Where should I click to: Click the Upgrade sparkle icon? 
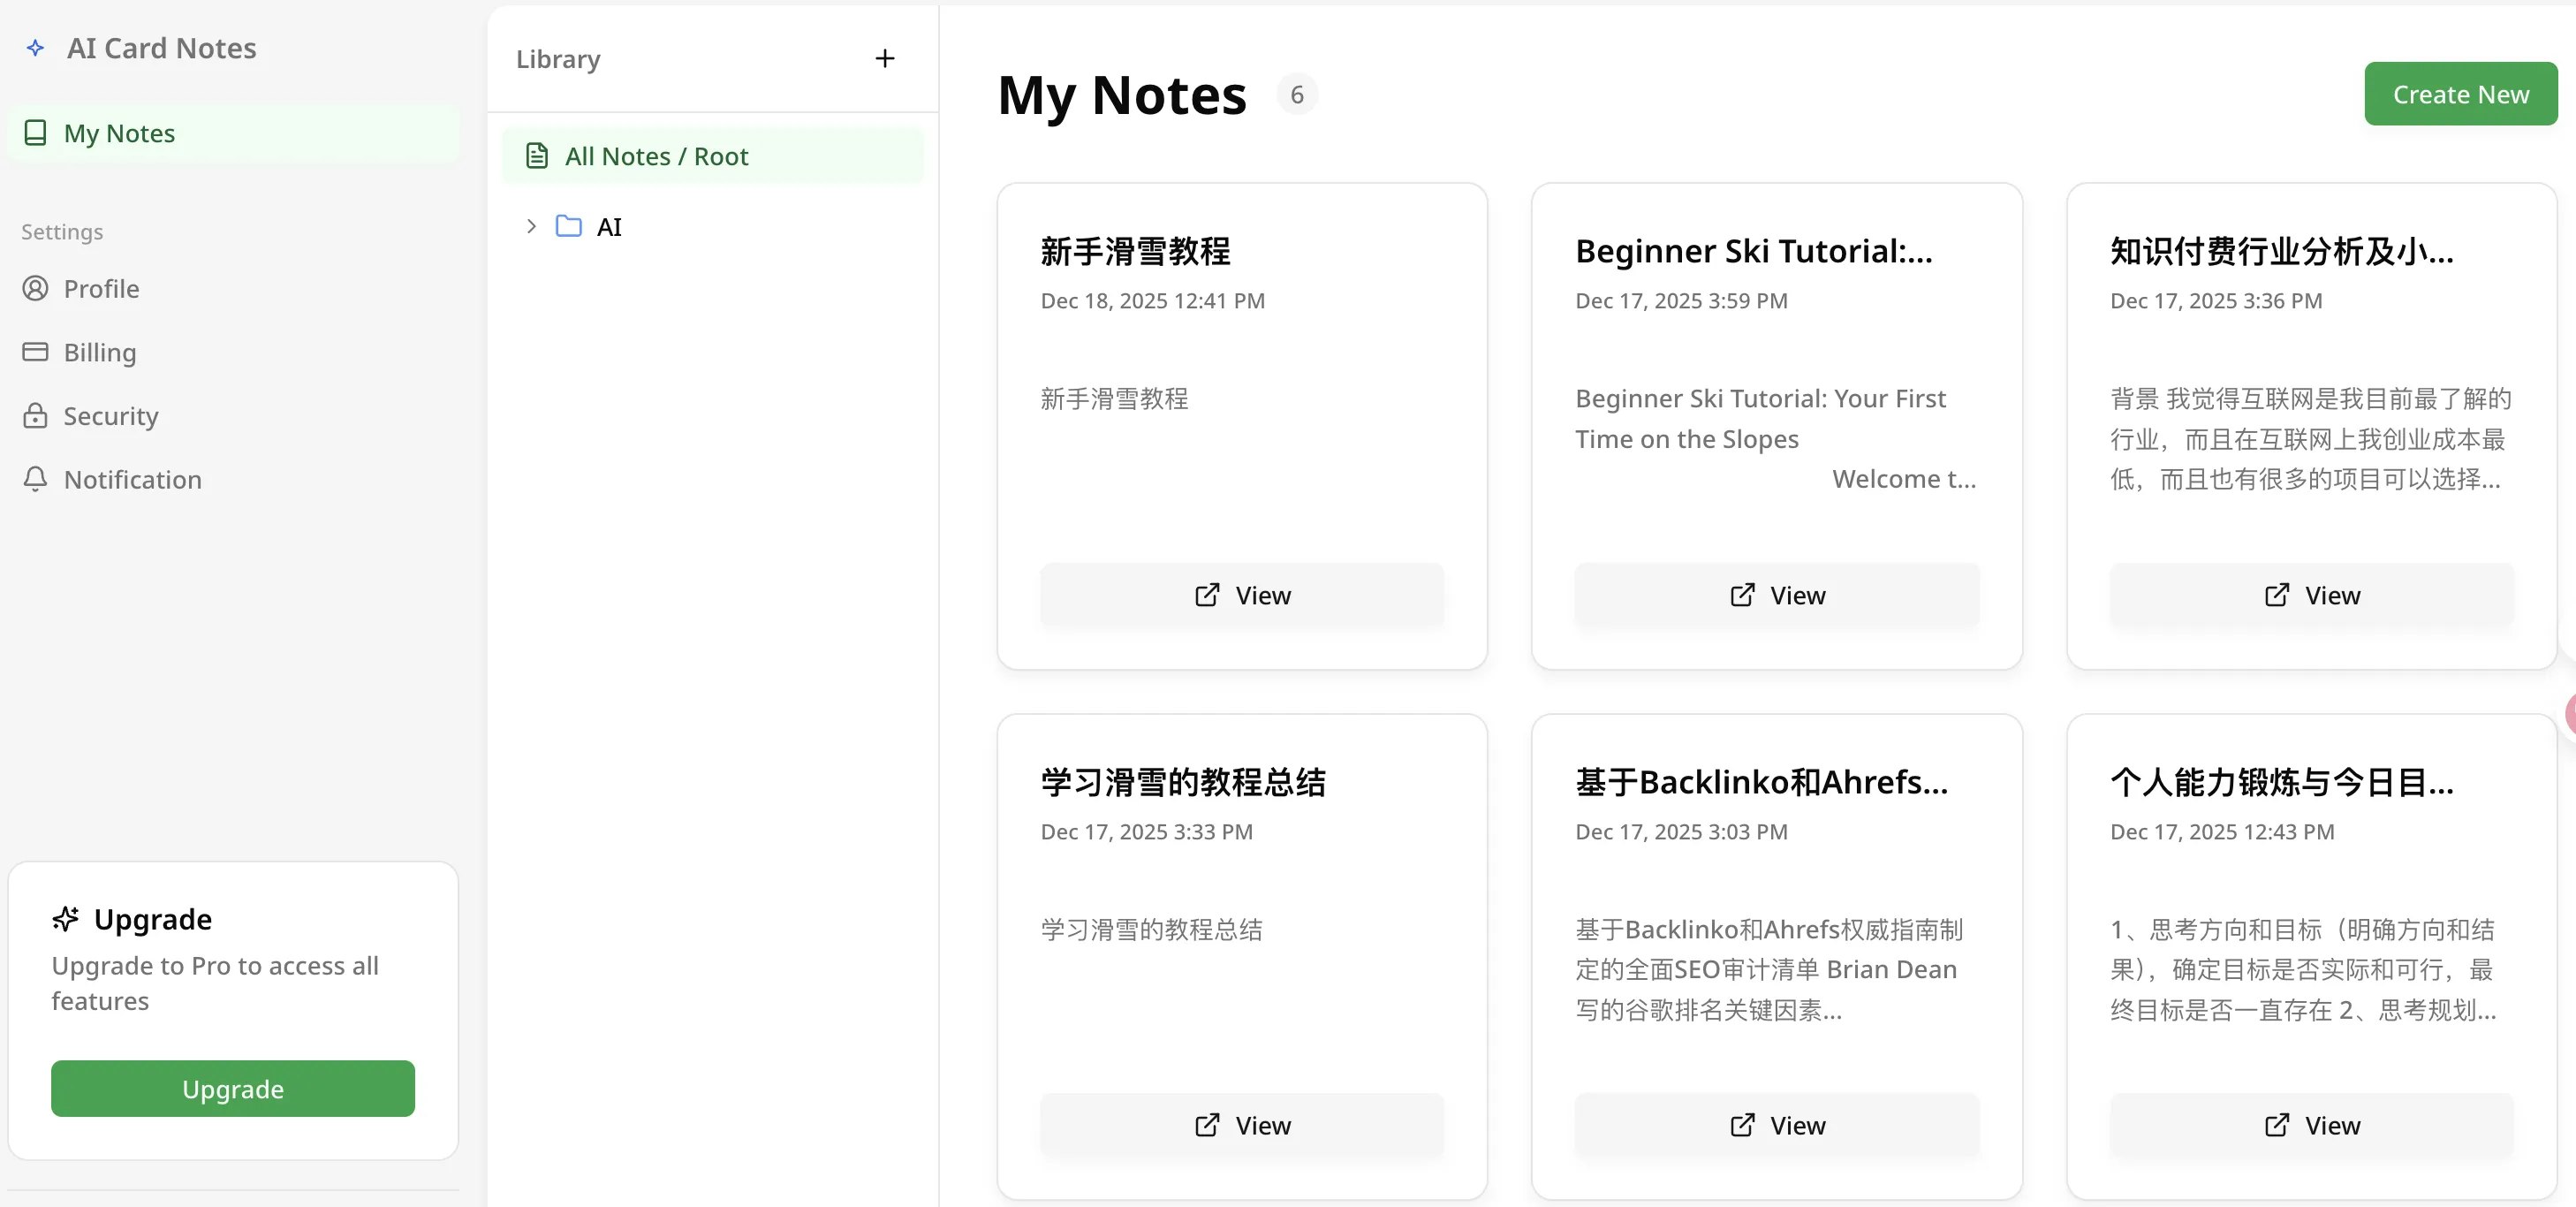click(x=65, y=918)
